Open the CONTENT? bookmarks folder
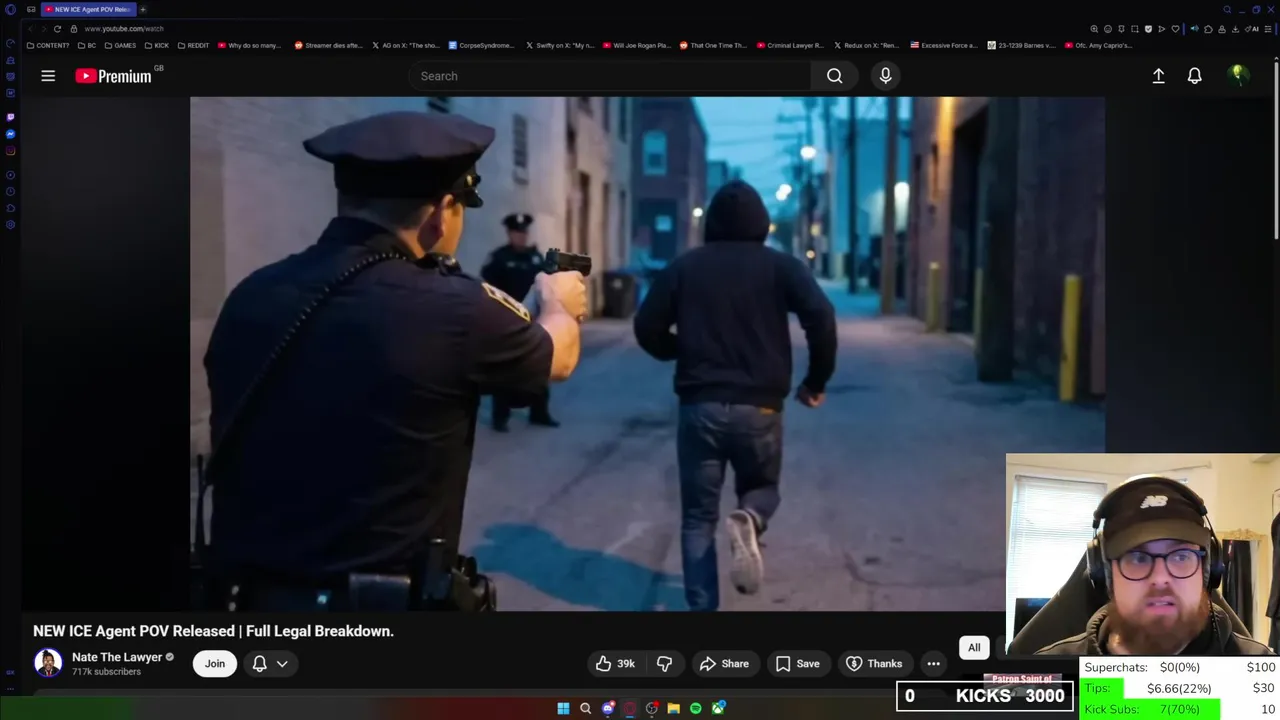 point(48,45)
